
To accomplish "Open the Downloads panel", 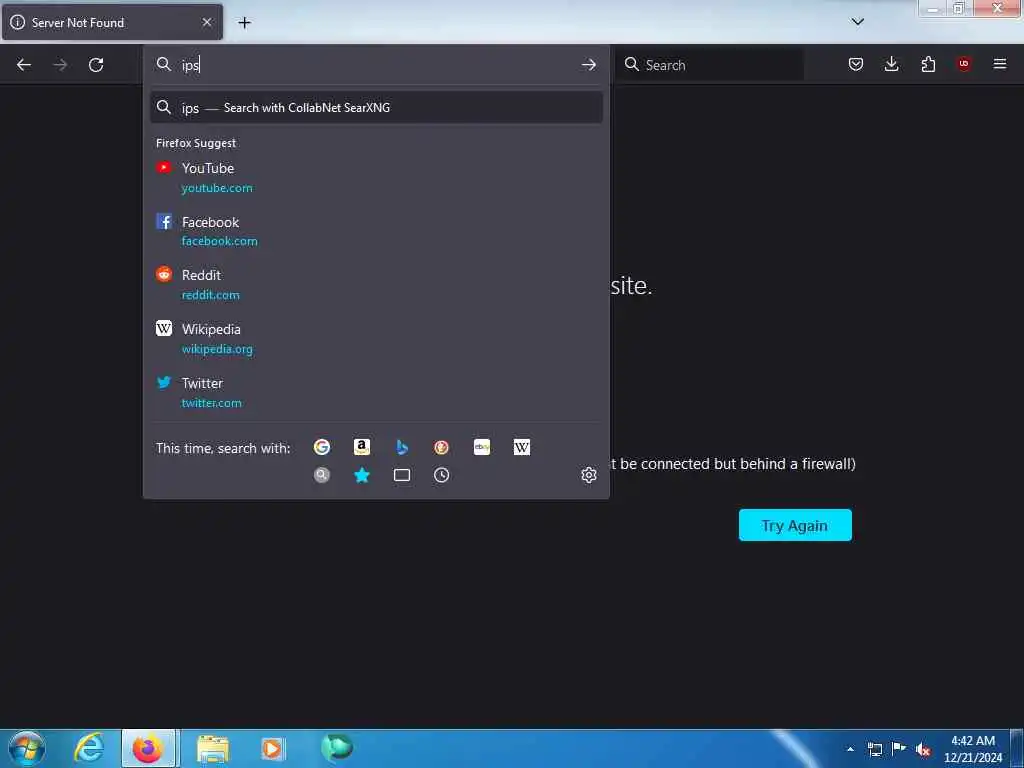I will (x=891, y=64).
